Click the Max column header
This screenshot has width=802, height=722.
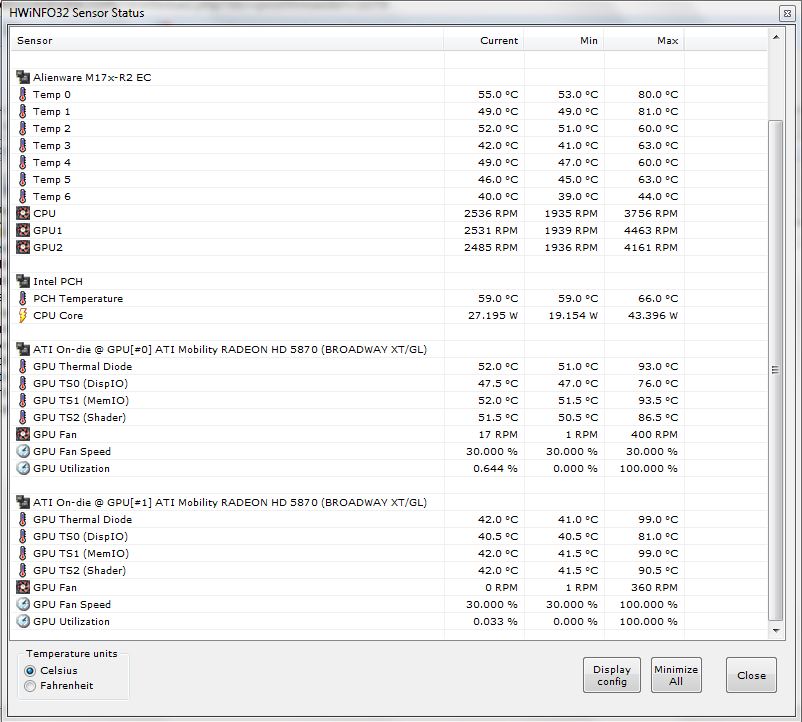click(644, 40)
